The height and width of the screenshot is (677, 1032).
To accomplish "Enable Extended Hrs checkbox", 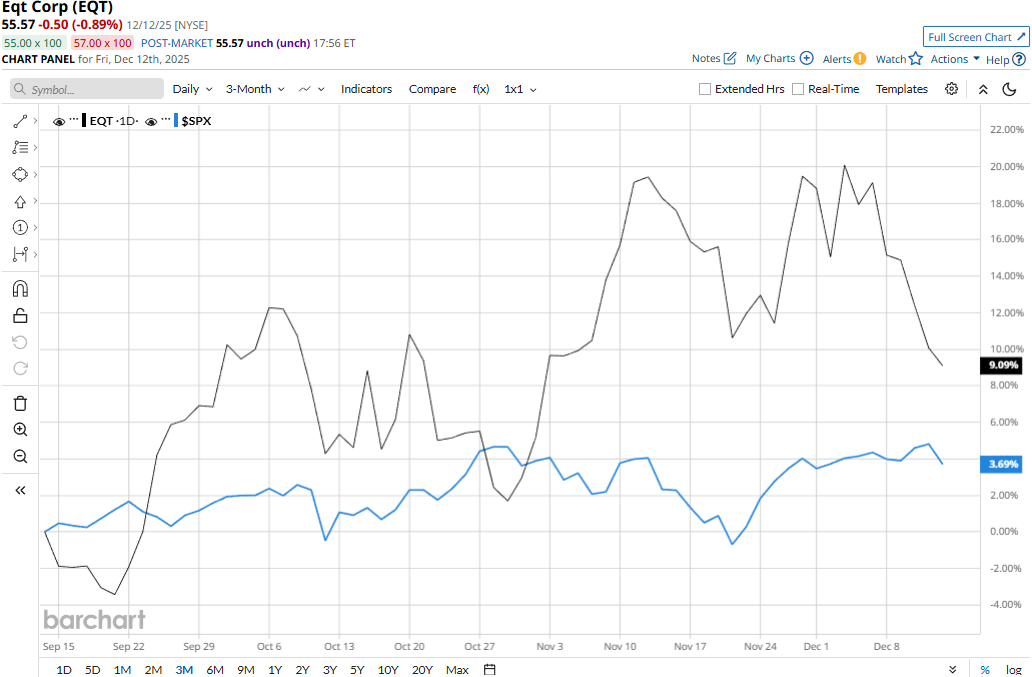I will coord(704,89).
